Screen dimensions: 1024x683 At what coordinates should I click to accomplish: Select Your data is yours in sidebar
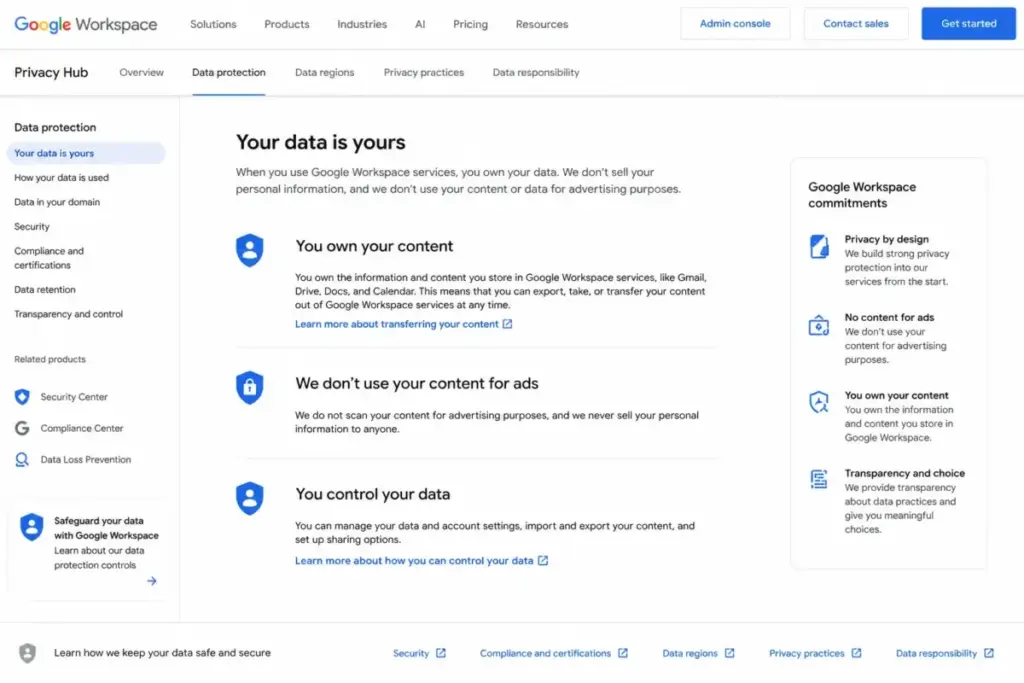[86, 153]
